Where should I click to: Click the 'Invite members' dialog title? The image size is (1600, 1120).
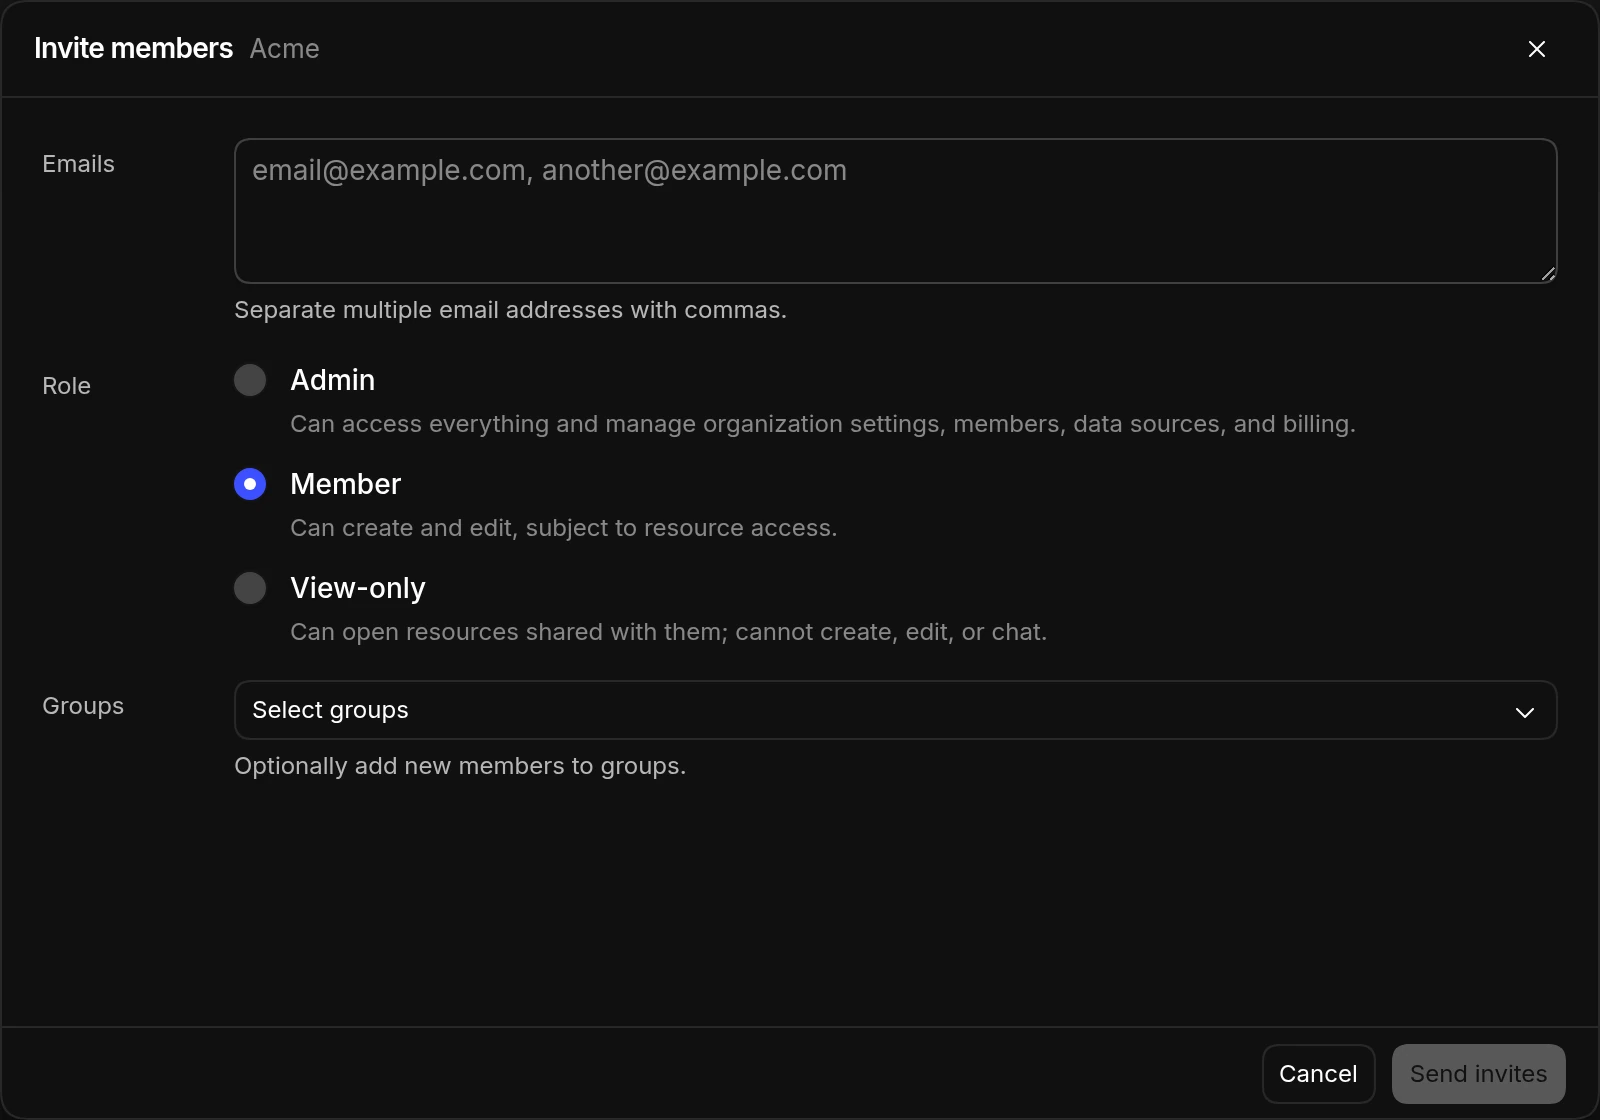point(133,48)
